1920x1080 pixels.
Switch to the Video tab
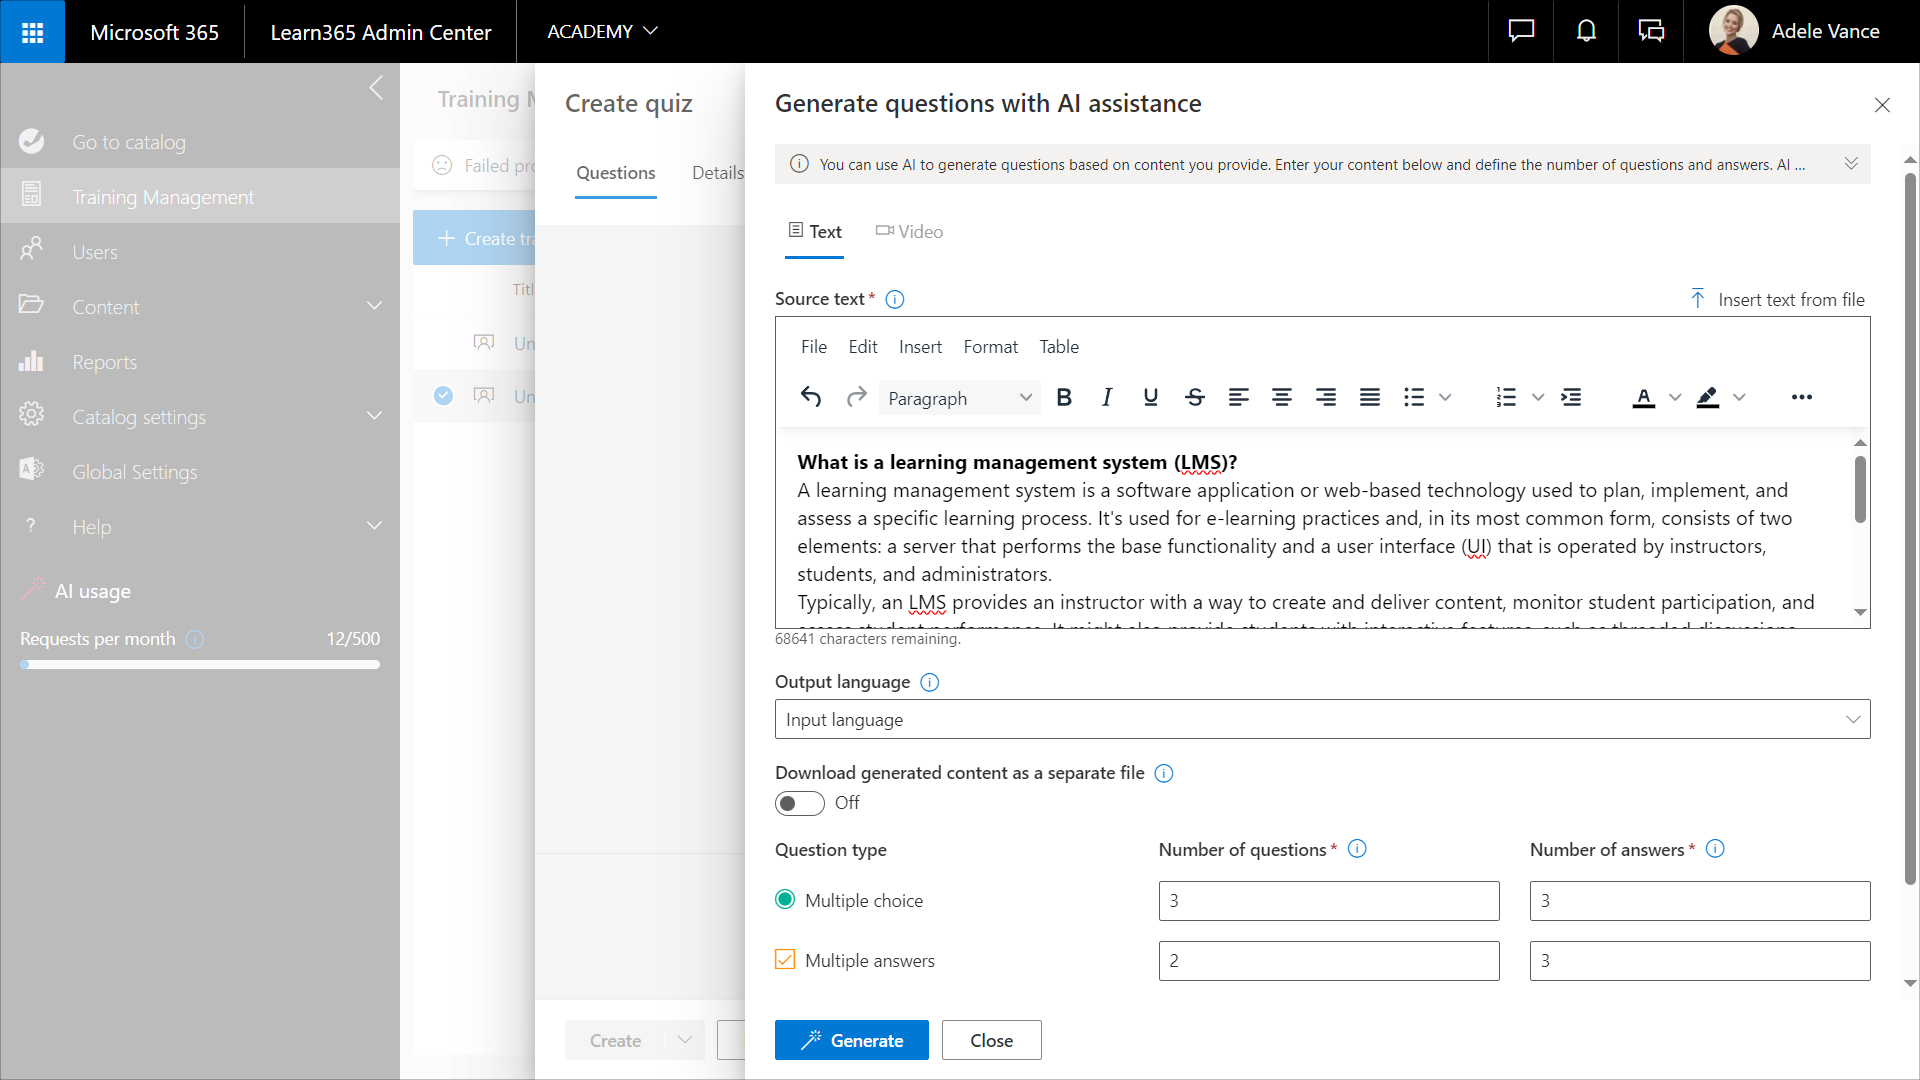coord(909,232)
